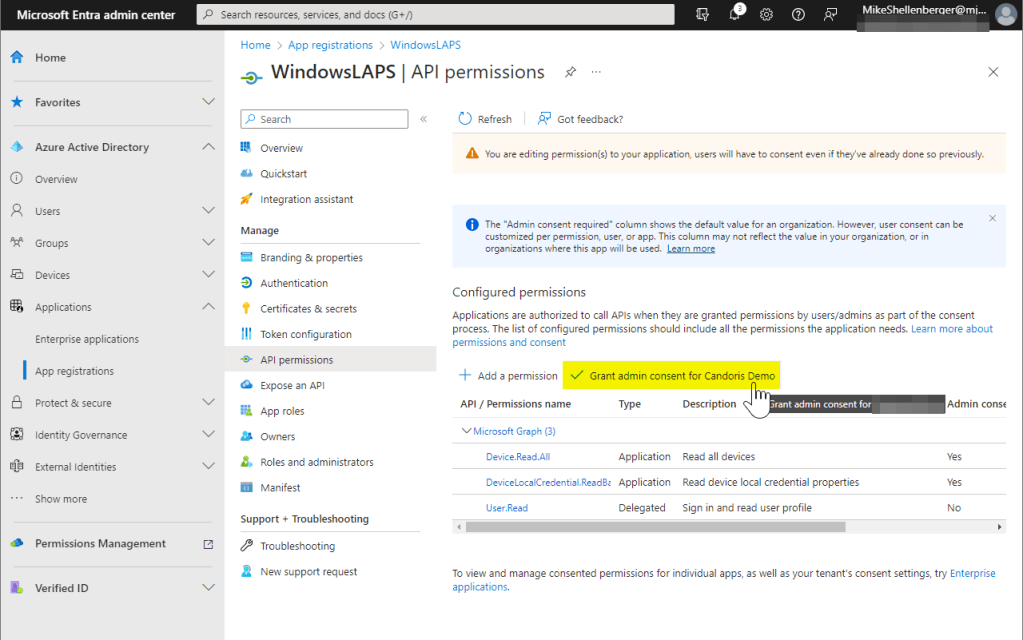This screenshot has width=1023, height=640.
Task: Expand the Users section in sidebar
Action: pyautogui.click(x=208, y=211)
